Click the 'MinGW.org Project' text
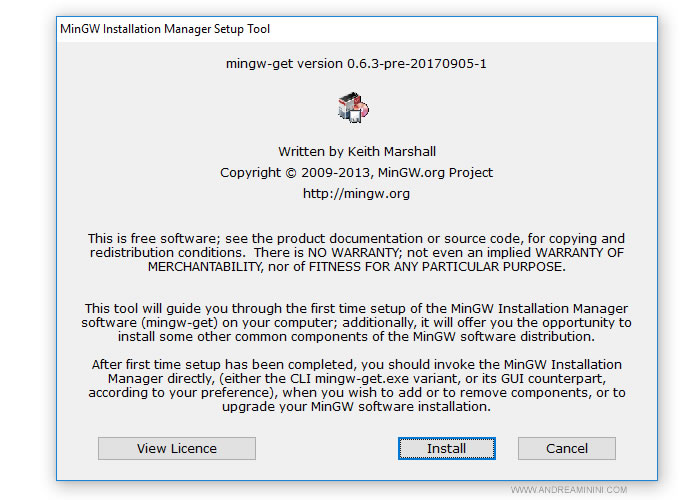The image size is (700, 500). 434,172
